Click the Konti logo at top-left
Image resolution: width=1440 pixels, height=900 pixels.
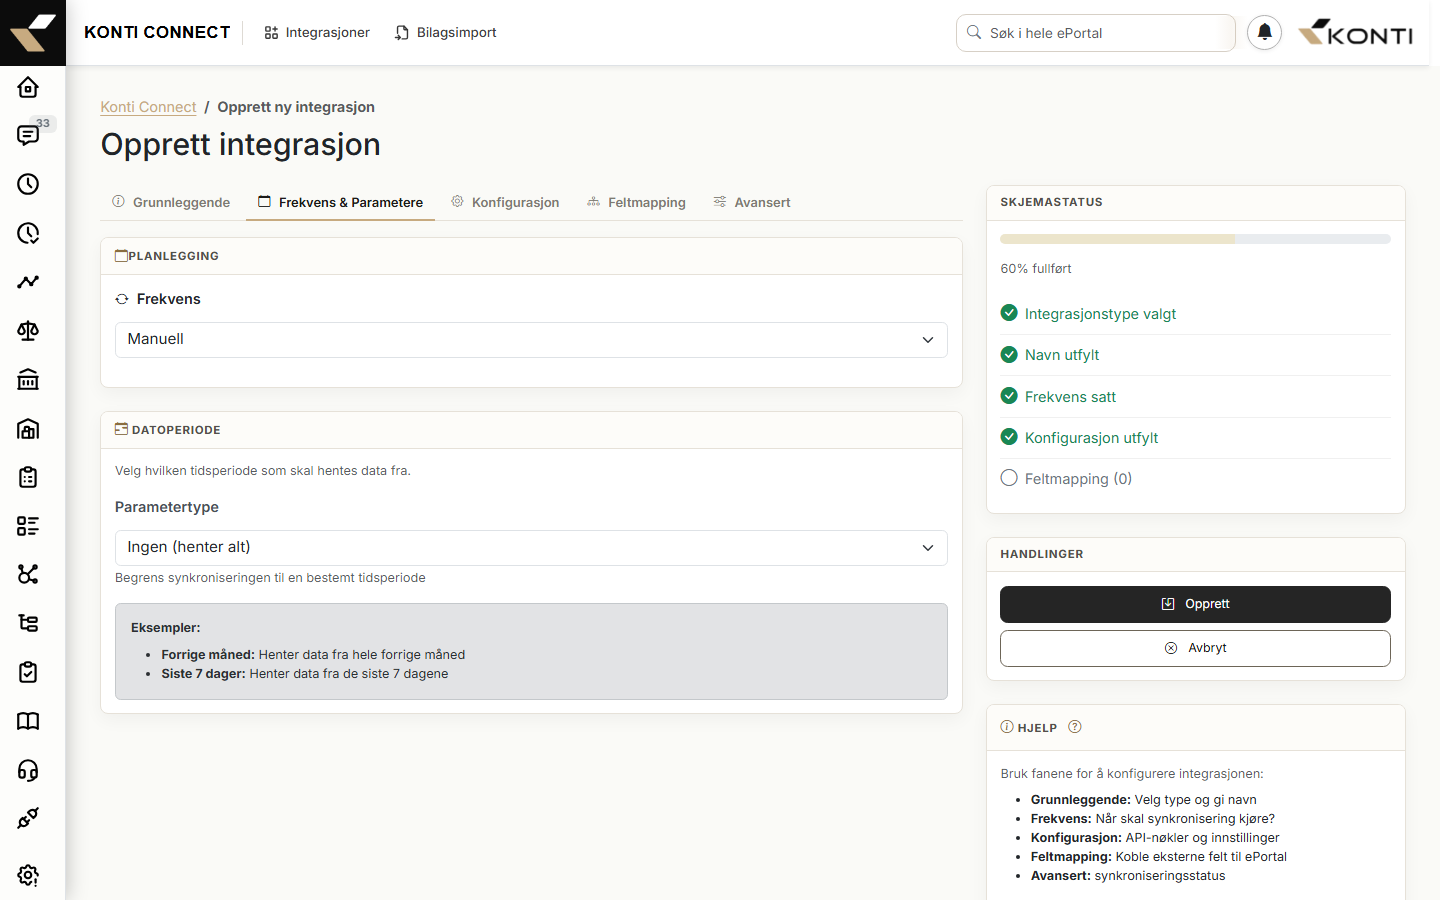pyautogui.click(x=33, y=33)
